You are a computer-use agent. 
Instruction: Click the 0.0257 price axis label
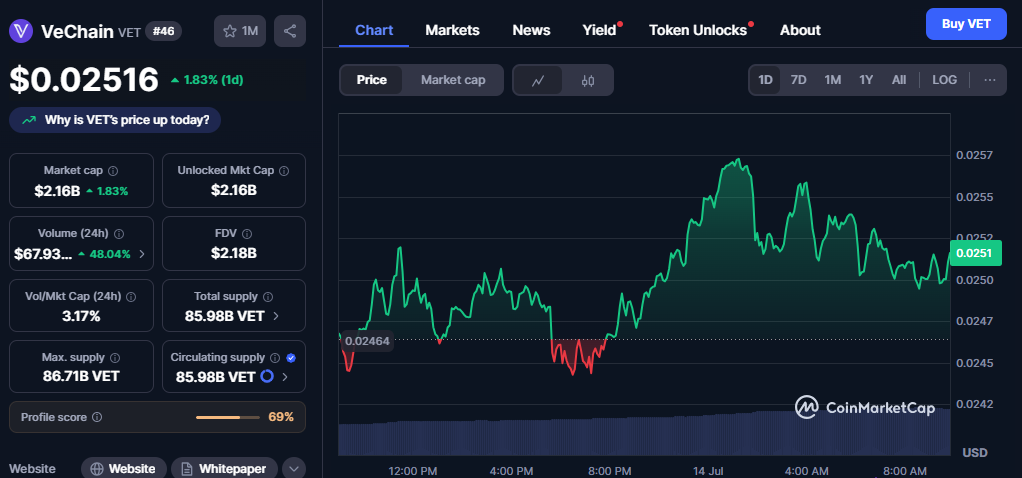coord(974,155)
